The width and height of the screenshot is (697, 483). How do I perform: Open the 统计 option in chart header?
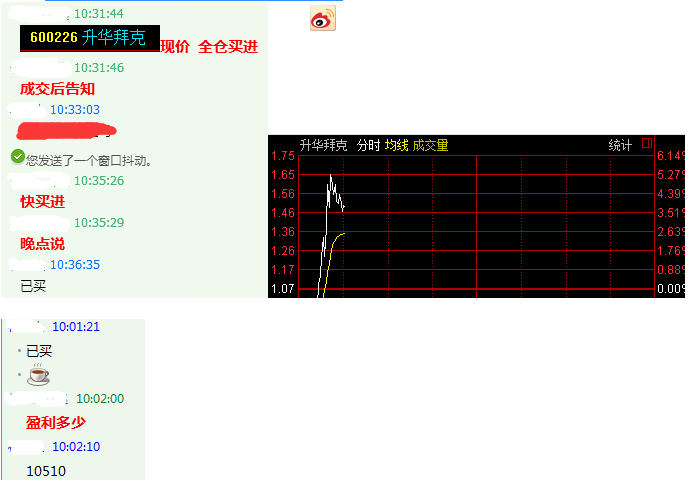coord(620,145)
